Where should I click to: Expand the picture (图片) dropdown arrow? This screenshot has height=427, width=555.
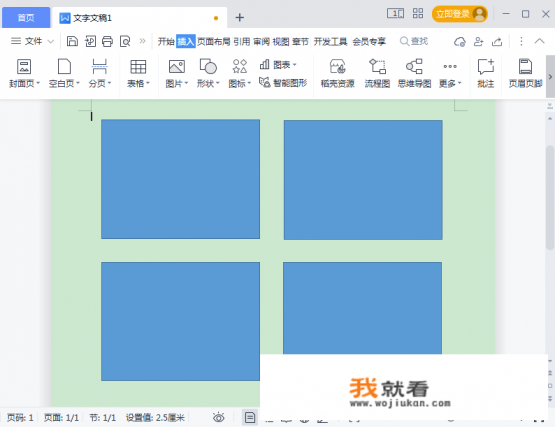pyautogui.click(x=186, y=84)
